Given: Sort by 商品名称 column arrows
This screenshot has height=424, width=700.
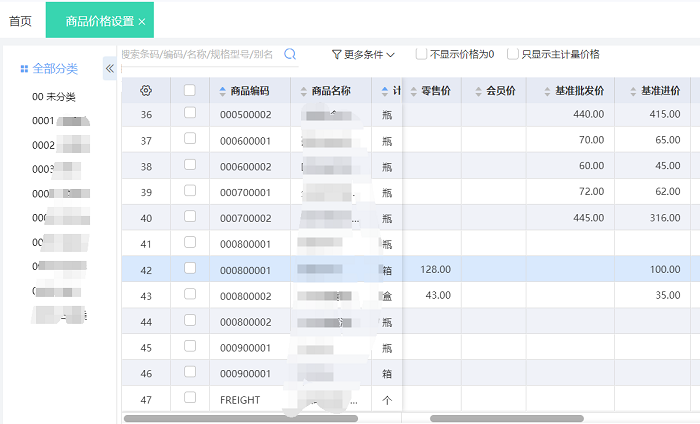Looking at the screenshot, I should (304, 91).
